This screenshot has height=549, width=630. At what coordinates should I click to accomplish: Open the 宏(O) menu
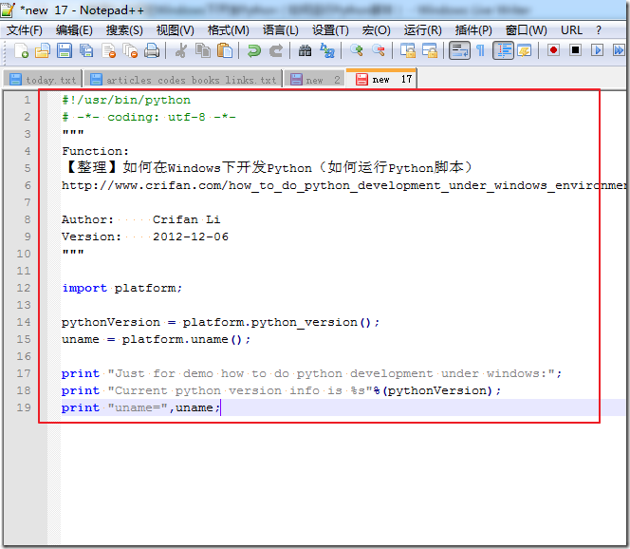pos(376,31)
